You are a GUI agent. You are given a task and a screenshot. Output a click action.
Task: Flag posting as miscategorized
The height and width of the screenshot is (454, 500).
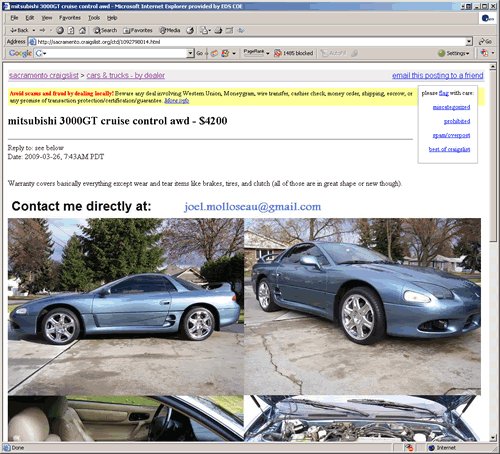(x=451, y=107)
